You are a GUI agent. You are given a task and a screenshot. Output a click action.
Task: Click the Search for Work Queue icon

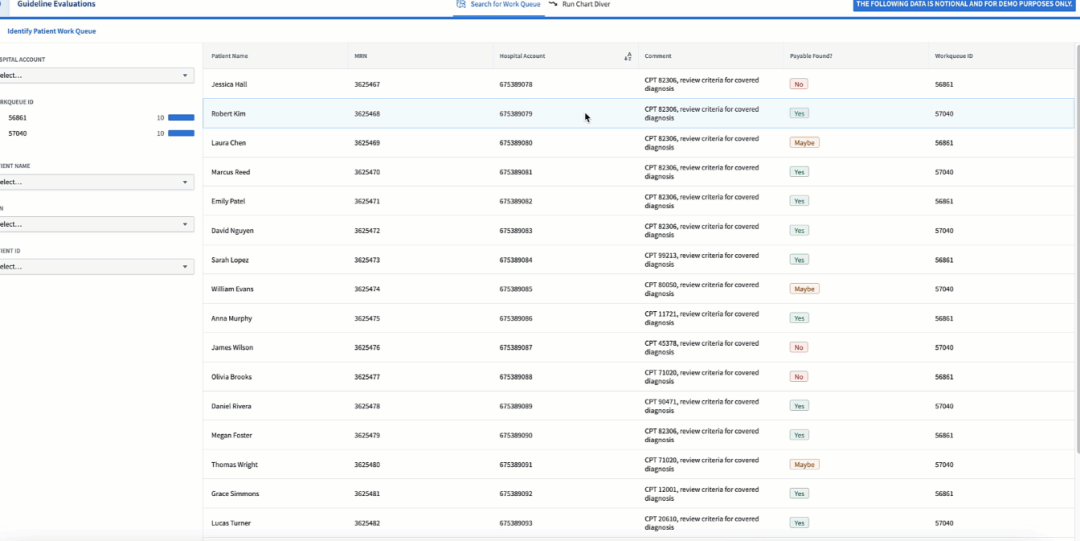click(461, 4)
